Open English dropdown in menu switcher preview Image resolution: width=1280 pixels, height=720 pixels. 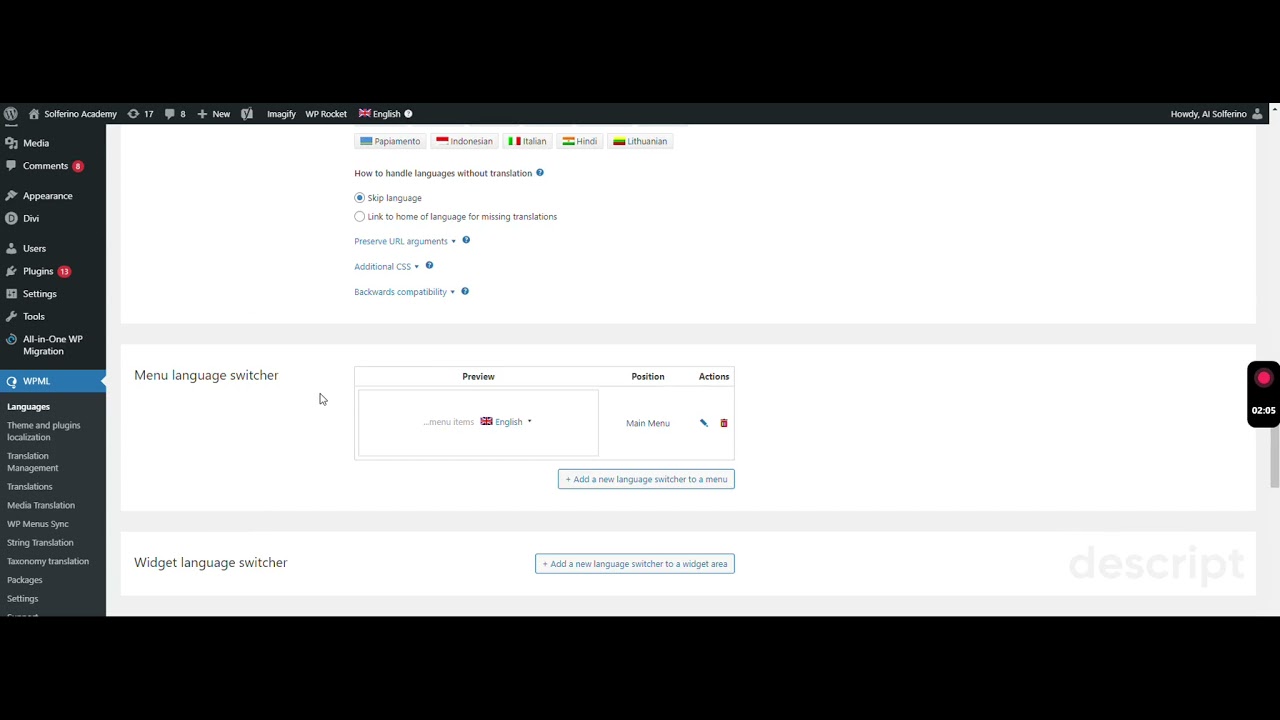click(x=506, y=422)
